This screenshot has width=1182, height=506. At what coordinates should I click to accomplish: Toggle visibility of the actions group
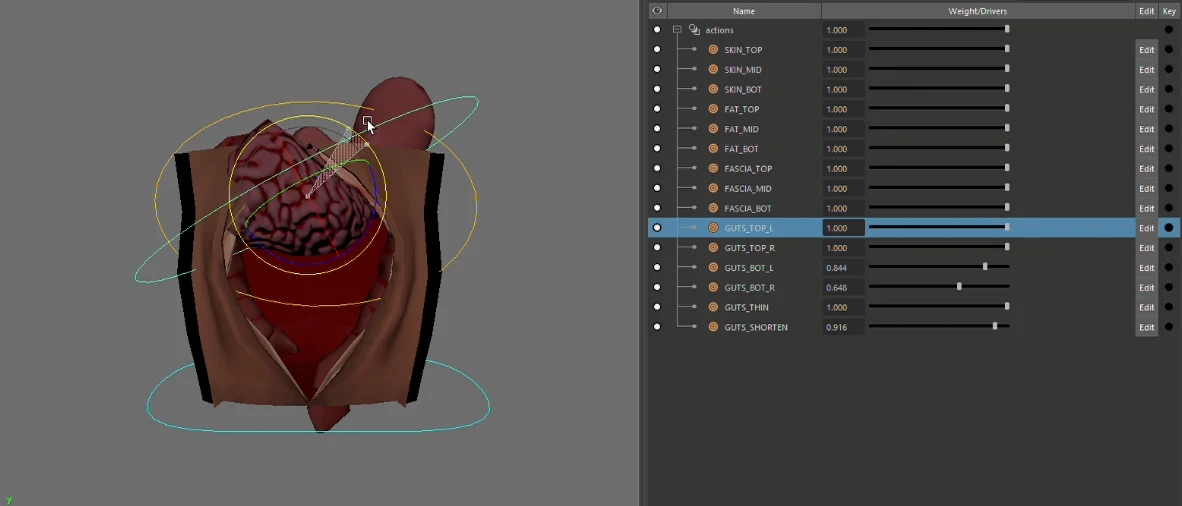point(657,30)
